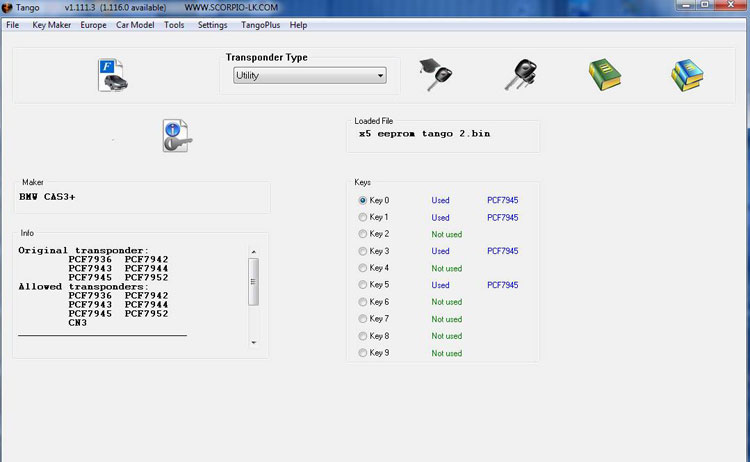Select the Key 1 radio button
Screen dimensions: 750x462
(363, 217)
